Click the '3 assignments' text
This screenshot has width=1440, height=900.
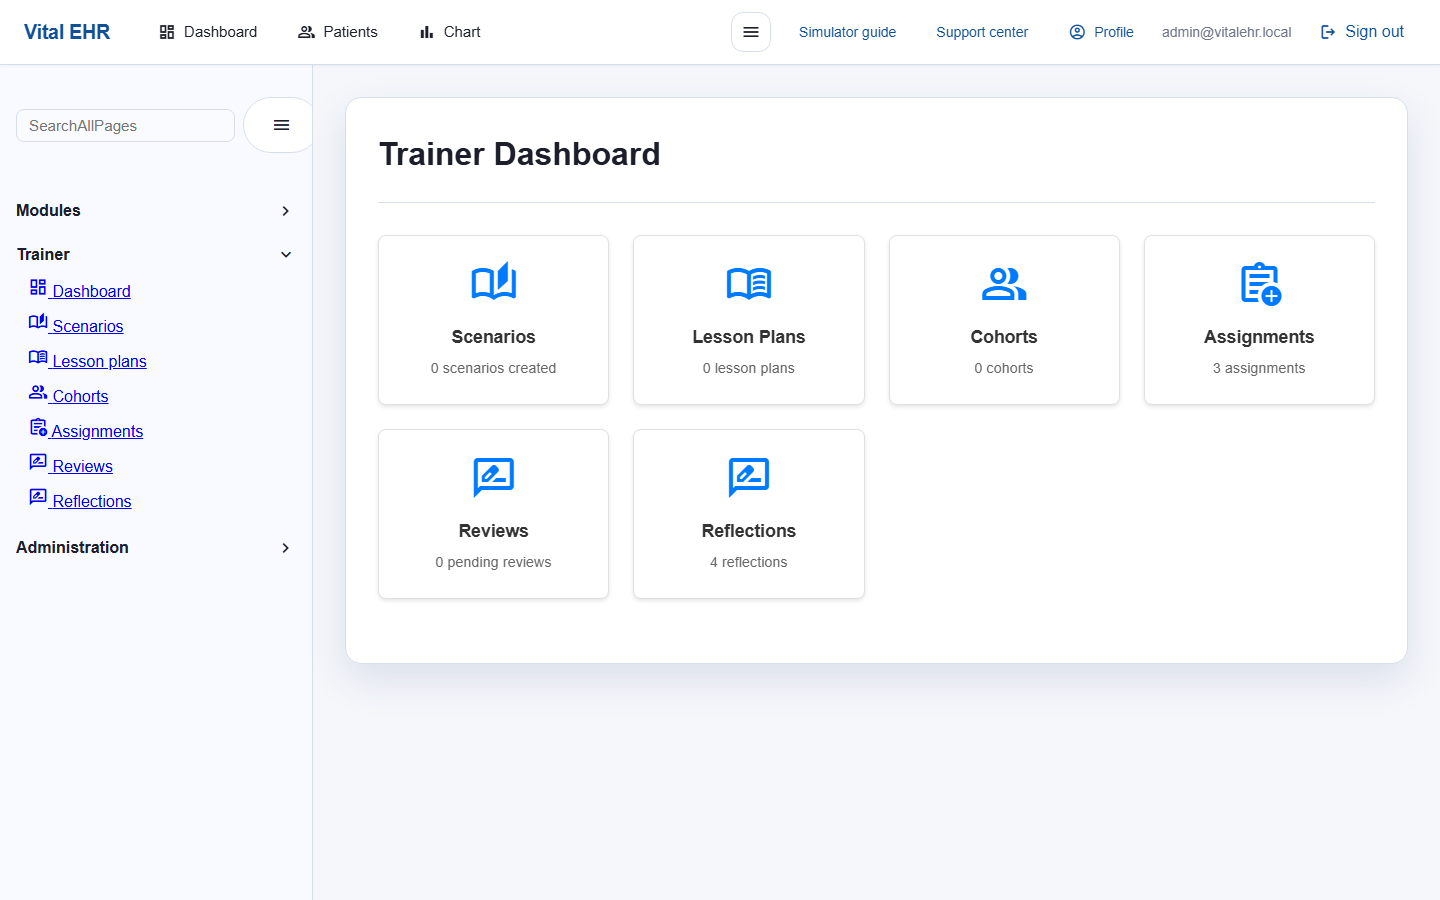click(x=1259, y=368)
